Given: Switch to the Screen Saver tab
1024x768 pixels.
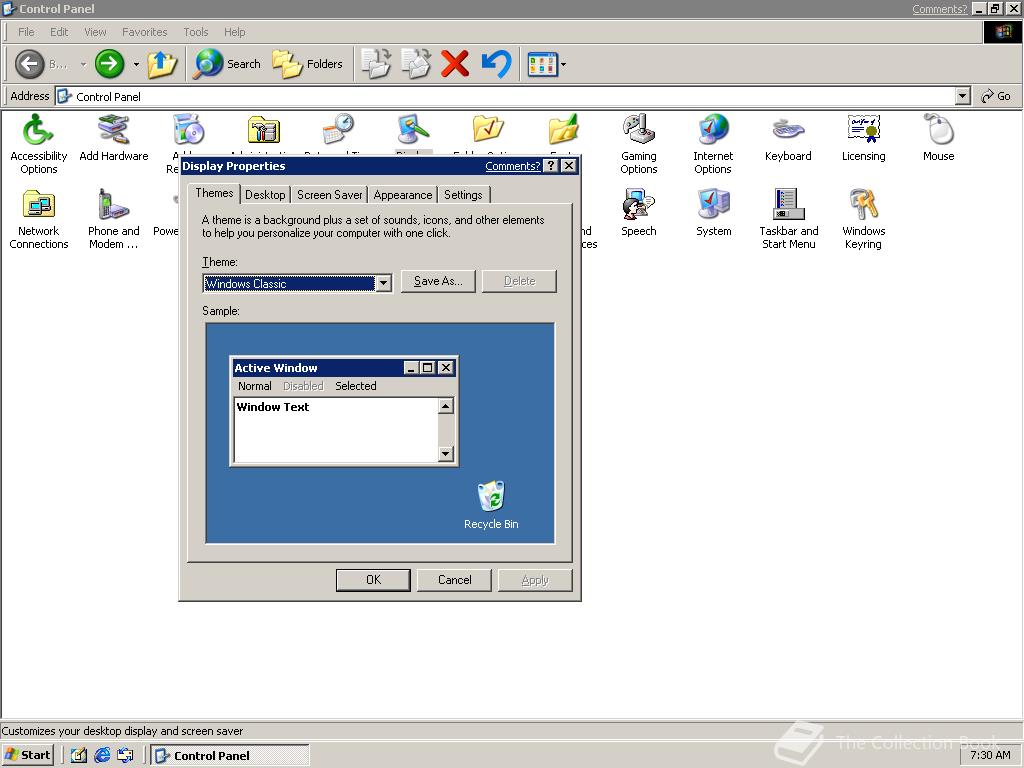Looking at the screenshot, I should tap(329, 195).
